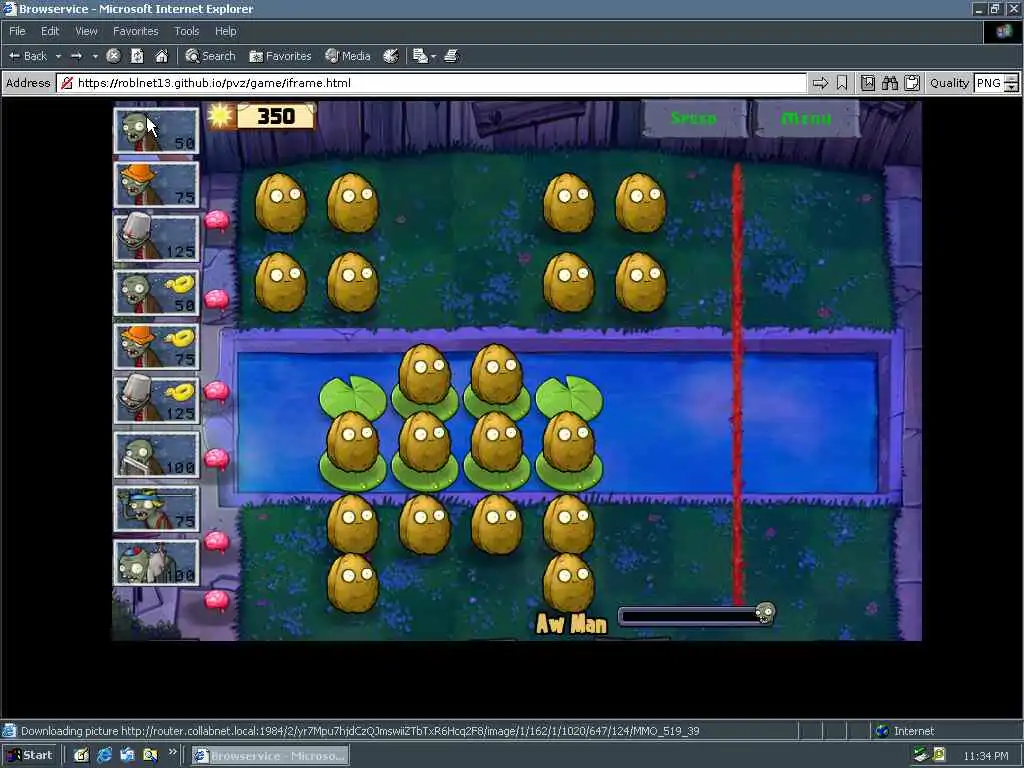
Task: Click the bookmark icon beside the Go arrow
Action: coord(842,83)
